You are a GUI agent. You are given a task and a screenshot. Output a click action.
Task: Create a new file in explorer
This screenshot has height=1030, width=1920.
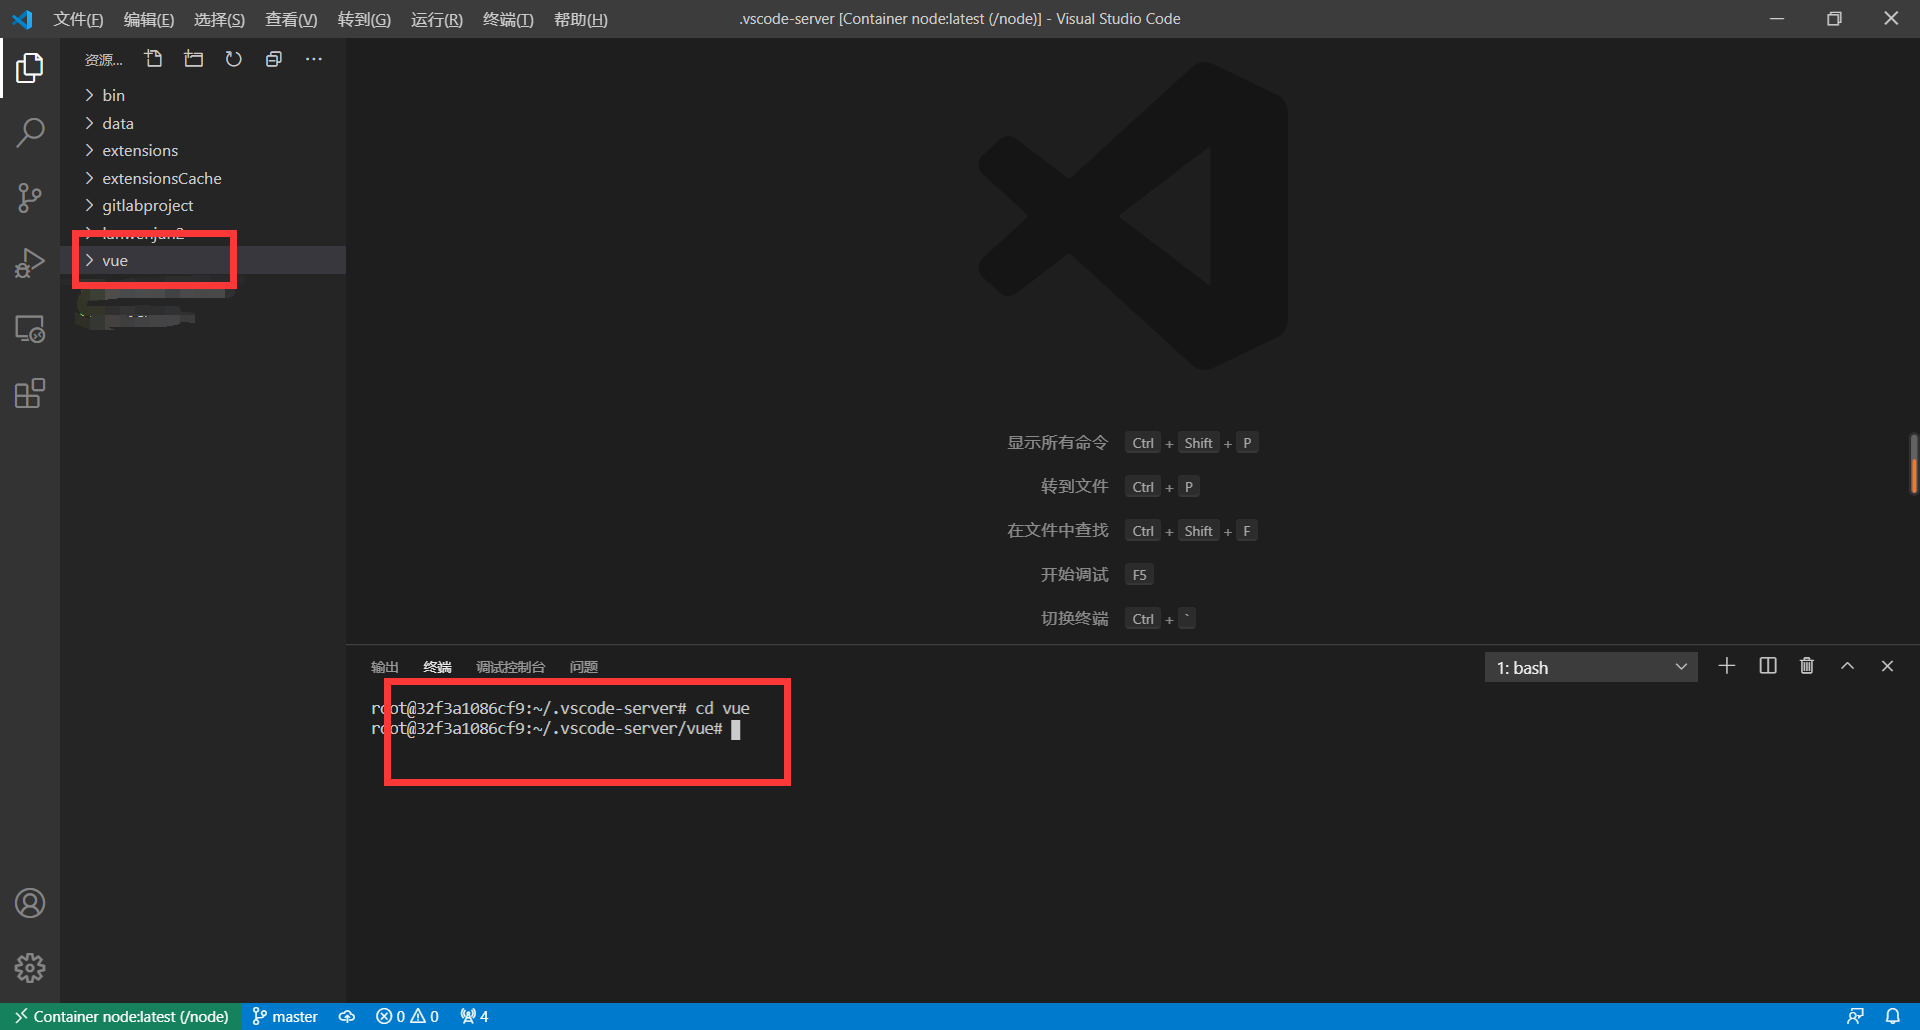153,59
